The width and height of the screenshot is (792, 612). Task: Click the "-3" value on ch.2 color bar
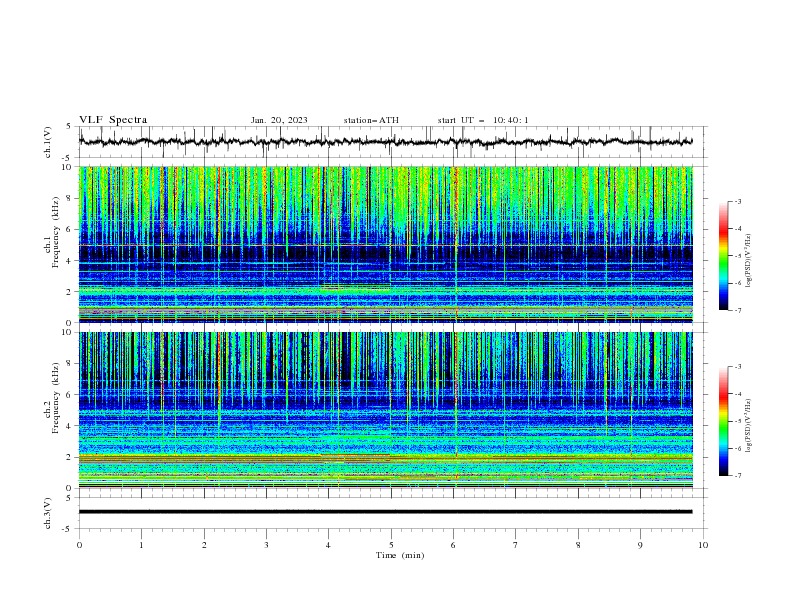pos(737,367)
